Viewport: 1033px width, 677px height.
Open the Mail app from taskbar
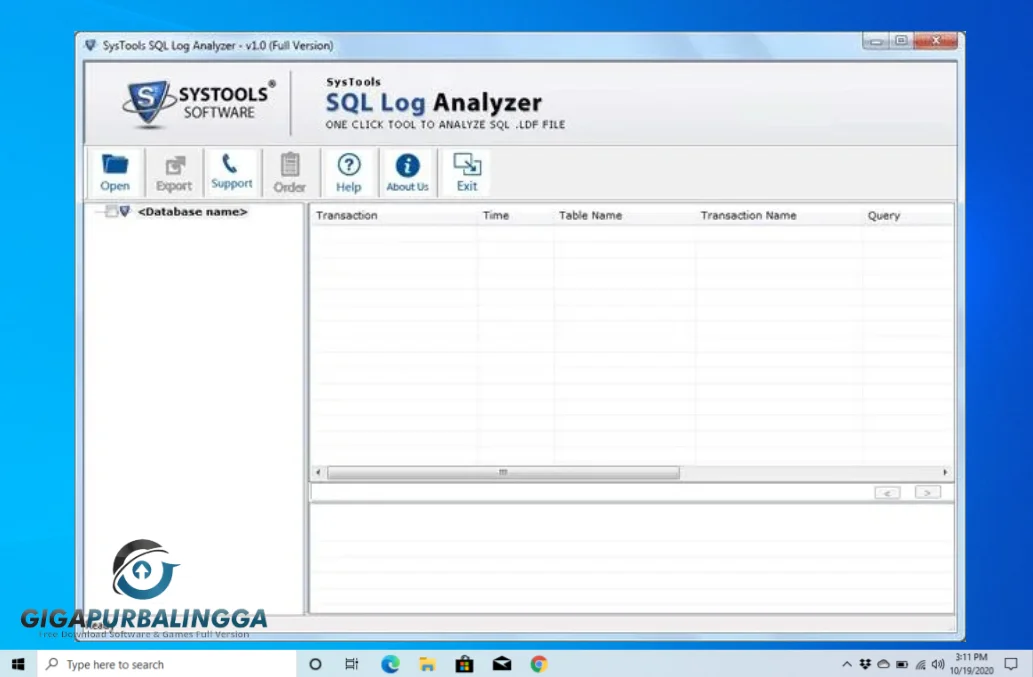[x=501, y=664]
